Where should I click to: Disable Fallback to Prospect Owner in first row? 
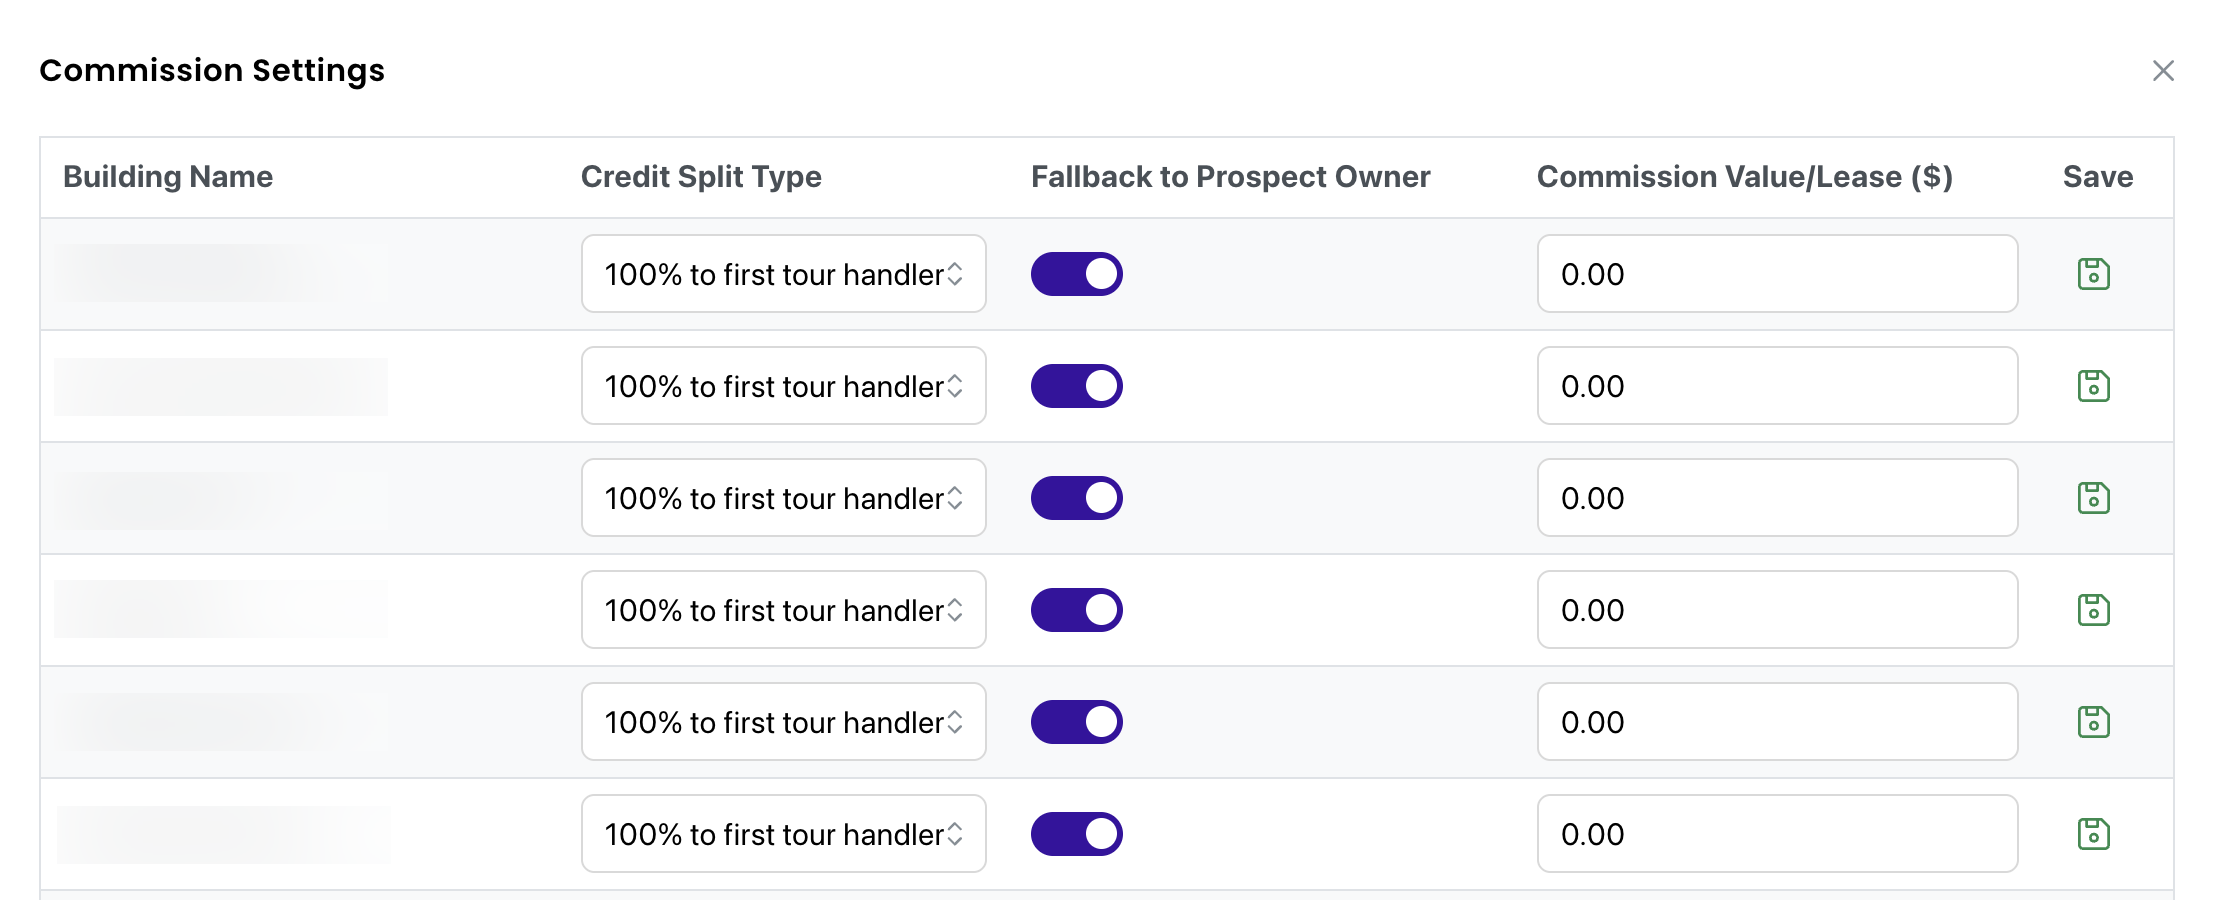click(1077, 274)
